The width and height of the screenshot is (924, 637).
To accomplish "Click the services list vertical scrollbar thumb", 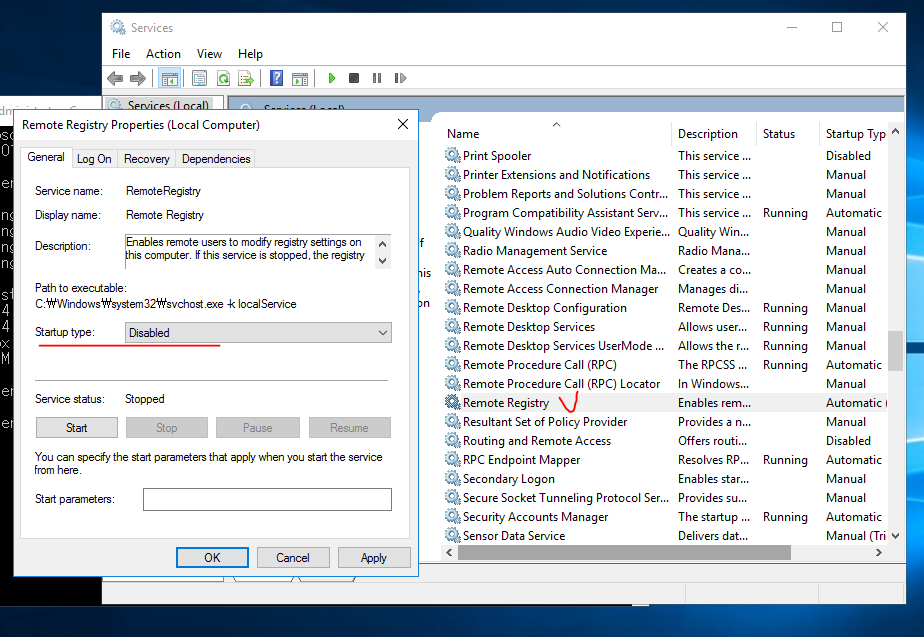I will 895,351.
